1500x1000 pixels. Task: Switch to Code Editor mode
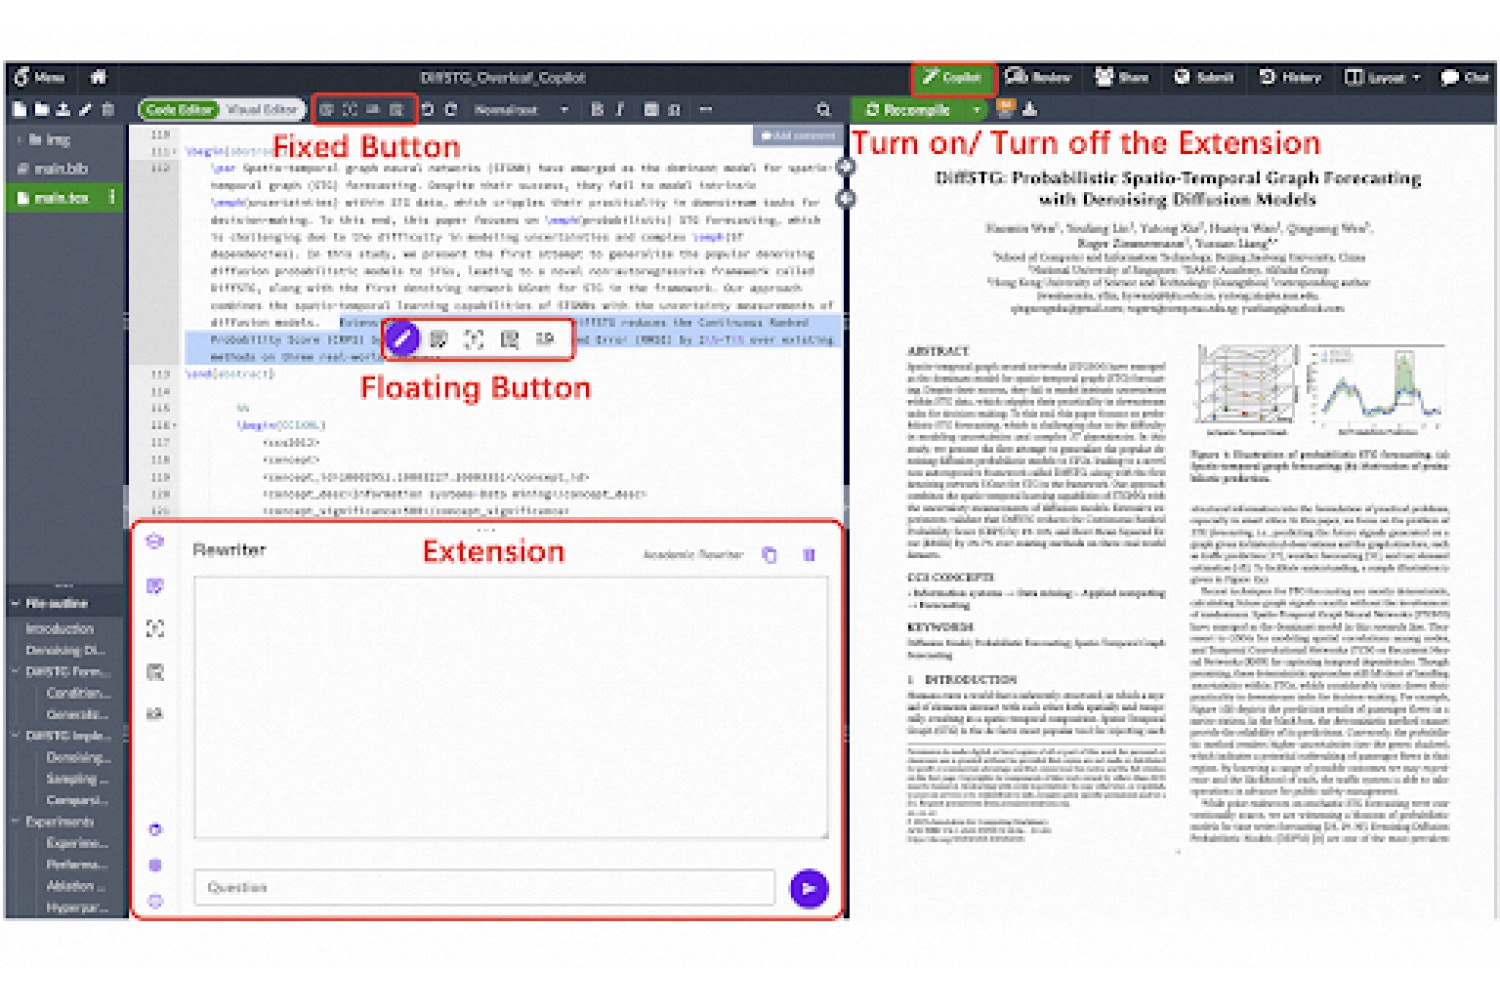[x=180, y=109]
